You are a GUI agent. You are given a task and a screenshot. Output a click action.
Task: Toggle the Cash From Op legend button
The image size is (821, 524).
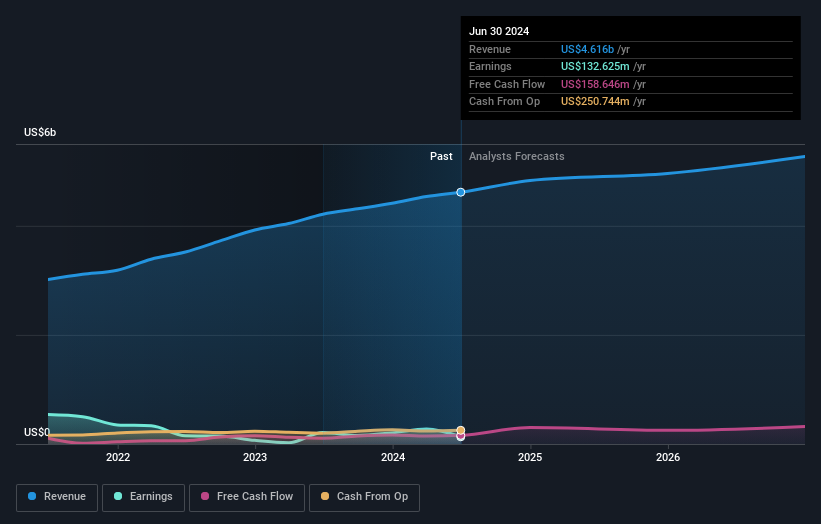(364, 497)
